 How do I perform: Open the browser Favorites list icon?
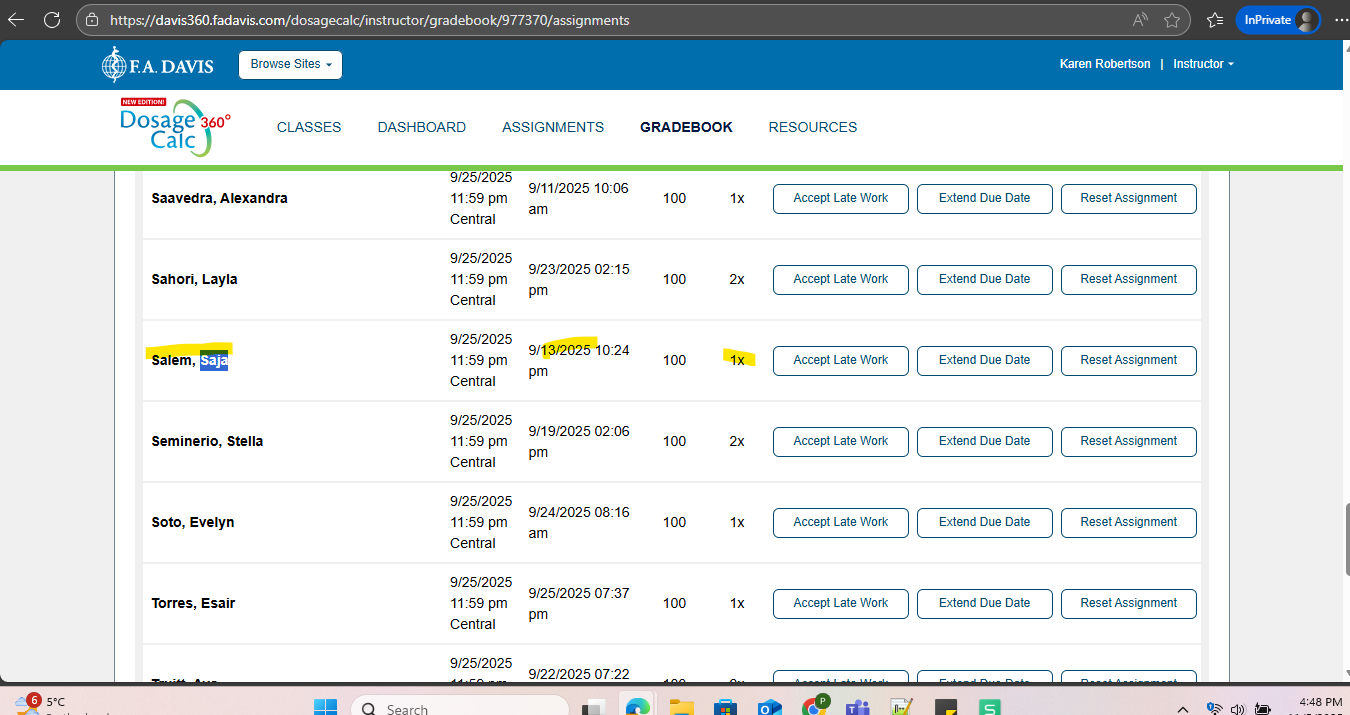(x=1215, y=20)
